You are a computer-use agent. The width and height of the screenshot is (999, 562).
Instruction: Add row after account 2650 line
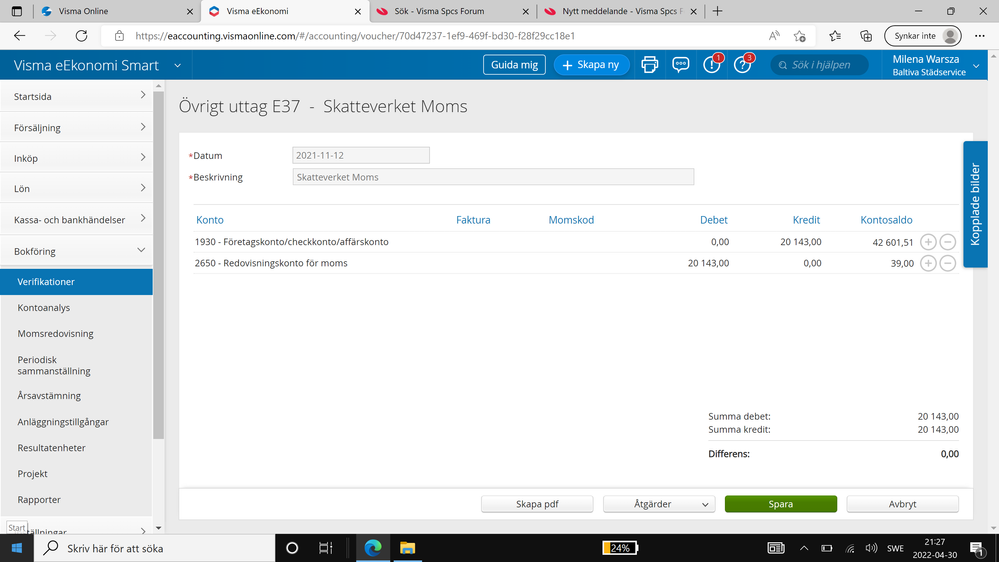coord(928,263)
